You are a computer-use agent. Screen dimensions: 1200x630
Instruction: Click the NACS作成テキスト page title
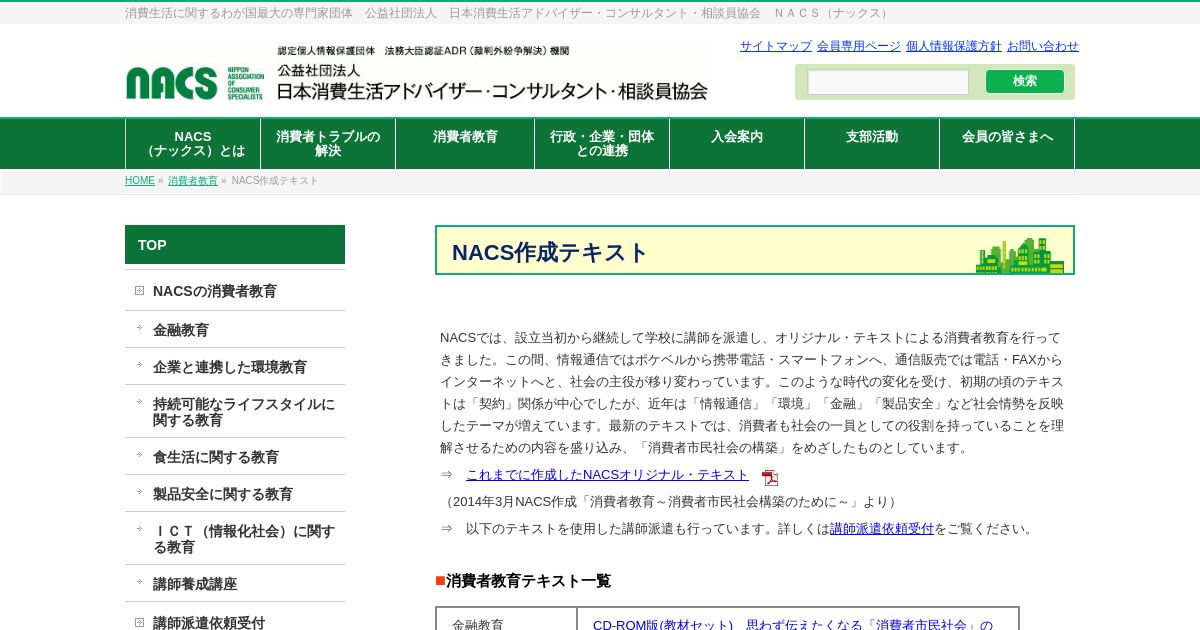(551, 252)
